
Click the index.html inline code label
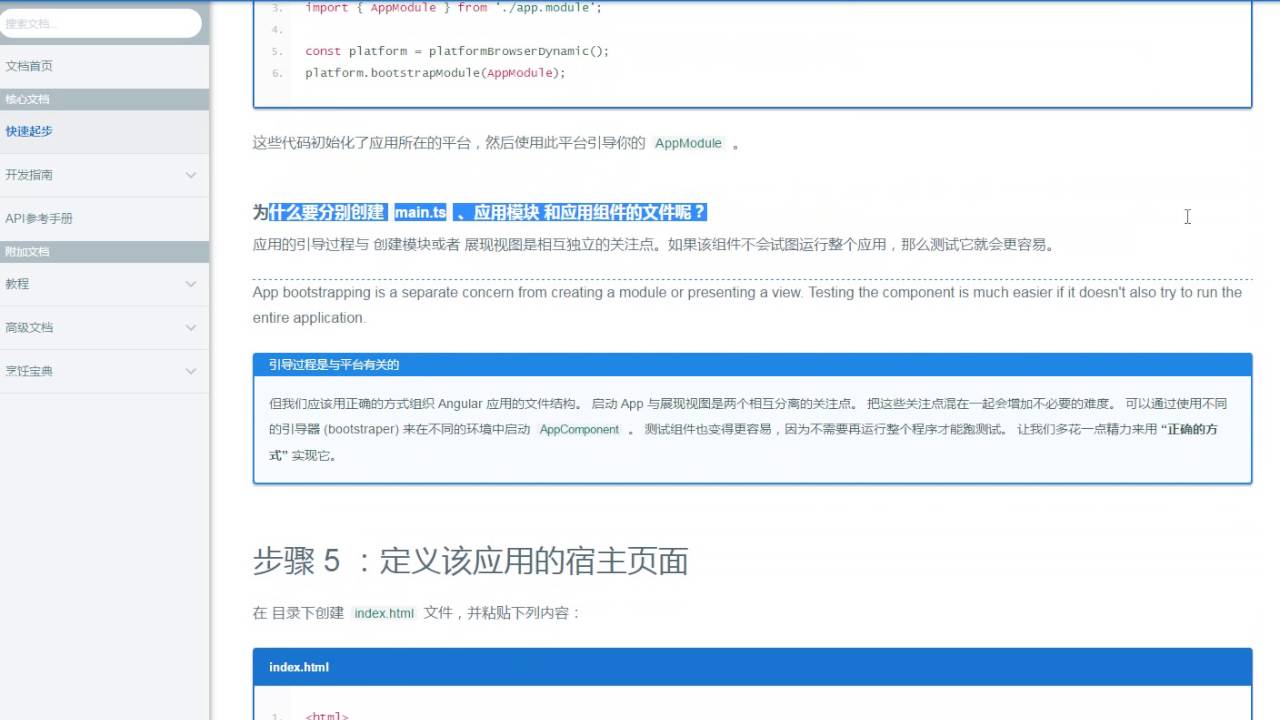click(384, 613)
